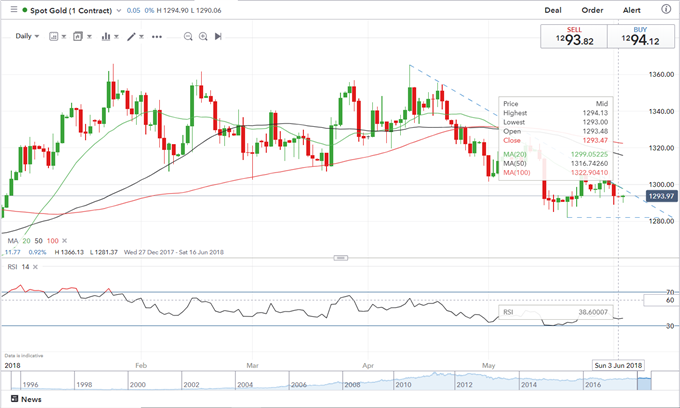The height and width of the screenshot is (408, 680).
Task: Click the SELL 1293.82 button
Action: (x=574, y=36)
